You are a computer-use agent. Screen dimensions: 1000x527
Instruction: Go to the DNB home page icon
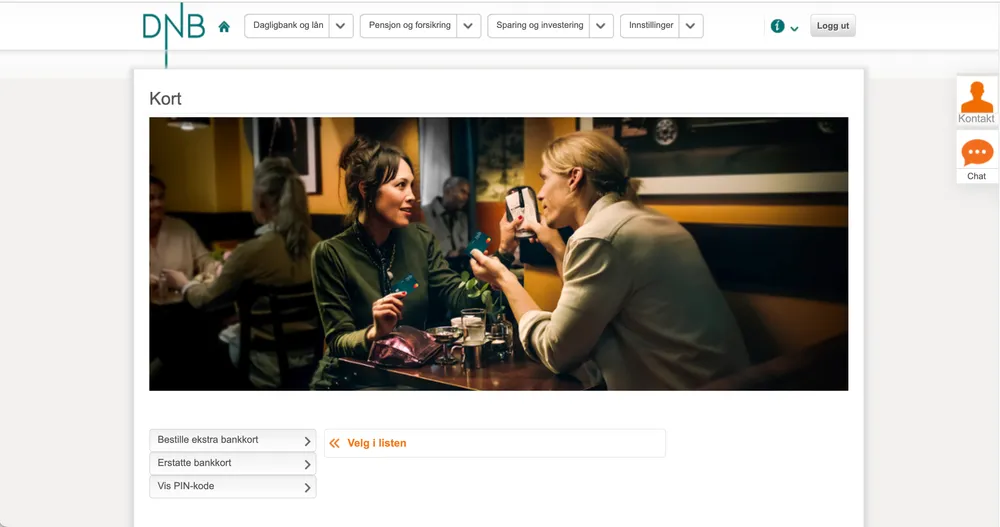point(224,27)
